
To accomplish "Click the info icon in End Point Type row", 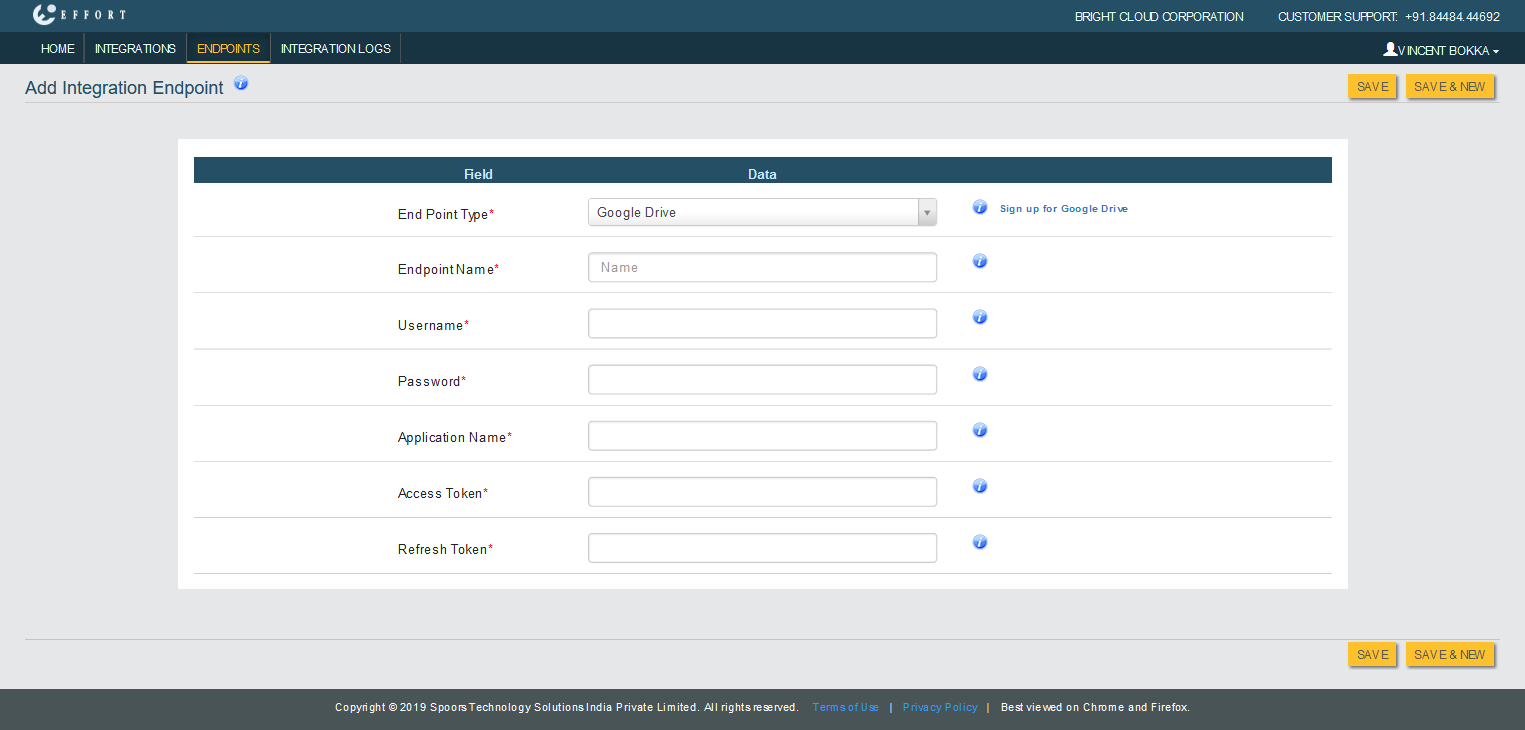I will [980, 208].
